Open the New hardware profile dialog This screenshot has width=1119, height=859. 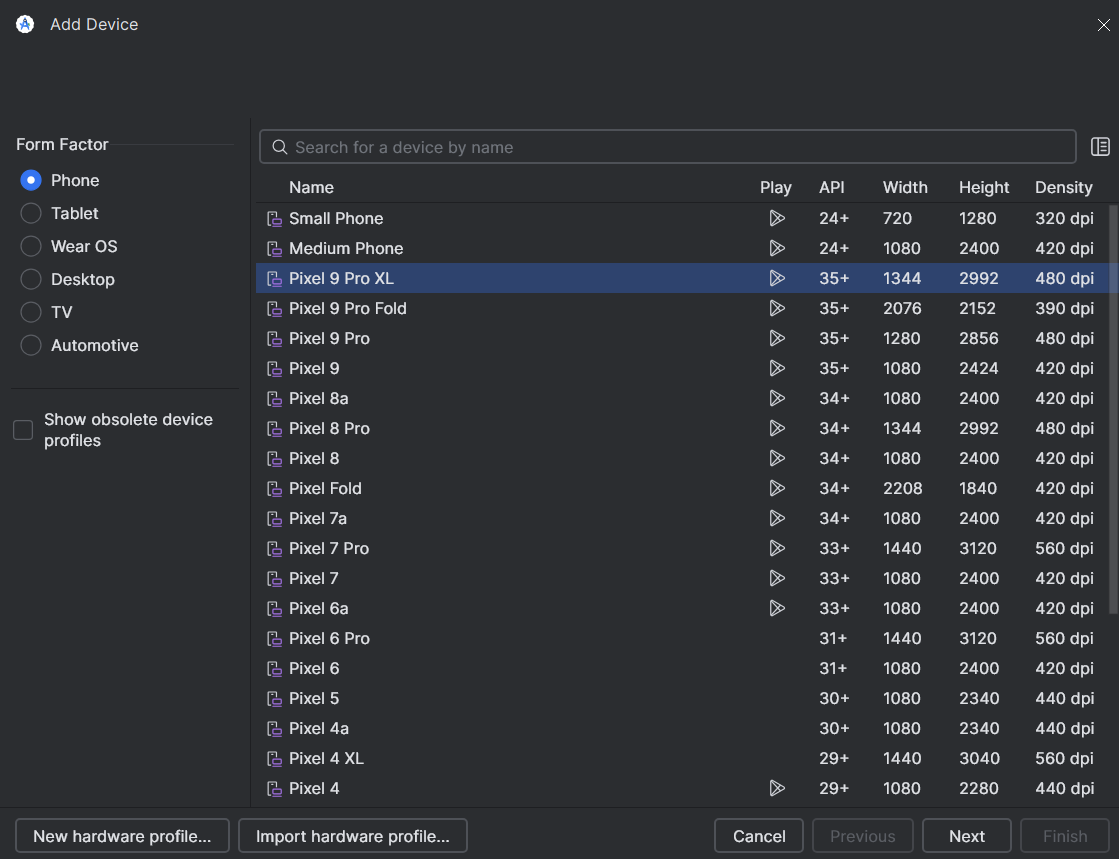[x=122, y=835]
